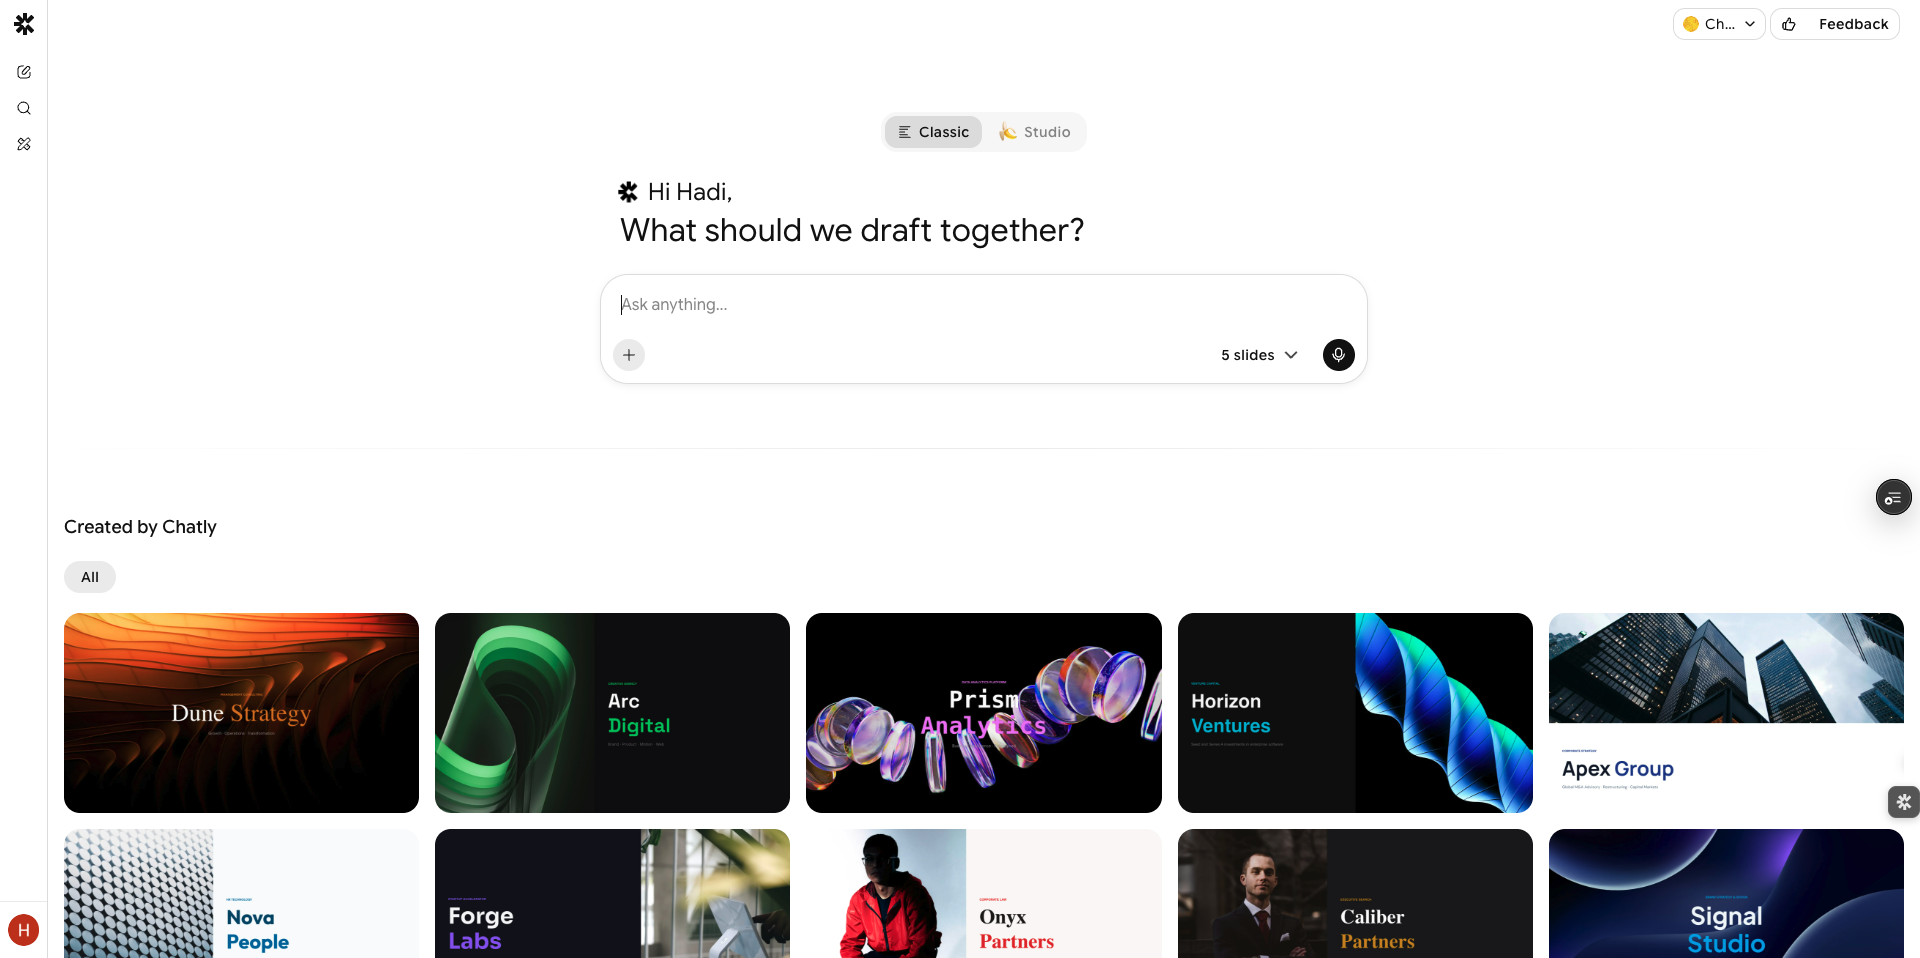
Task: Focus the Ask anything input field
Action: (983, 304)
